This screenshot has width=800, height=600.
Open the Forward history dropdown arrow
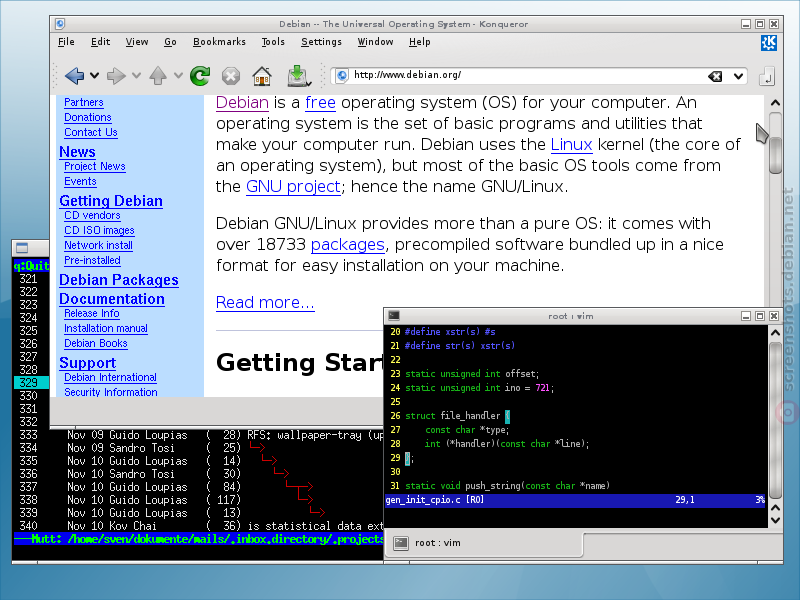click(136, 76)
